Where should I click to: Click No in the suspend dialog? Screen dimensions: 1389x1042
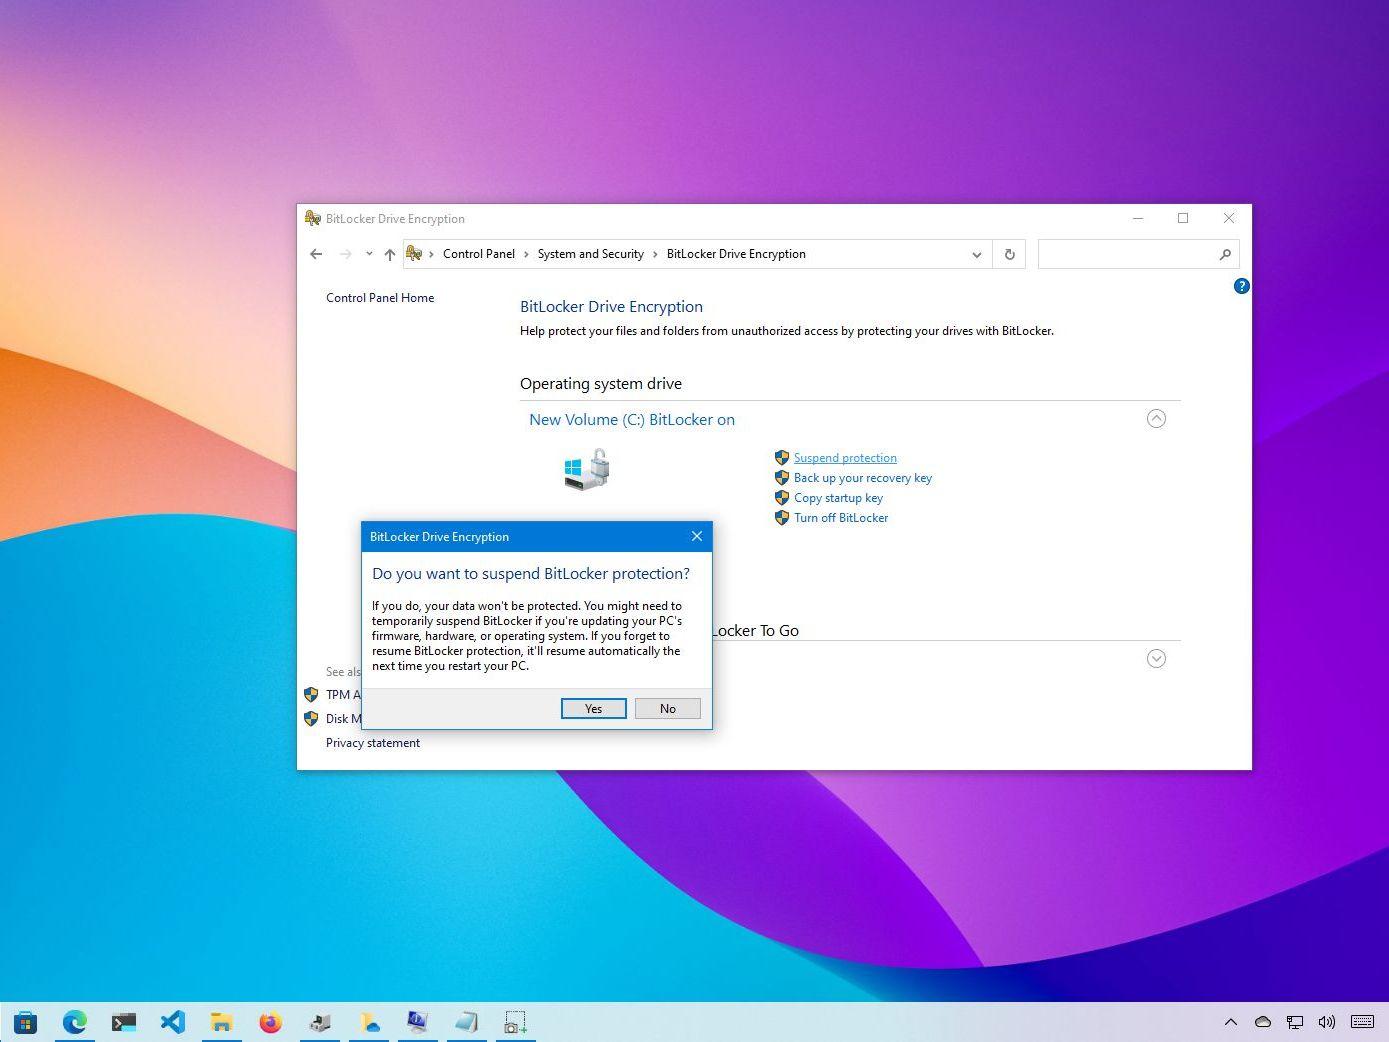667,708
